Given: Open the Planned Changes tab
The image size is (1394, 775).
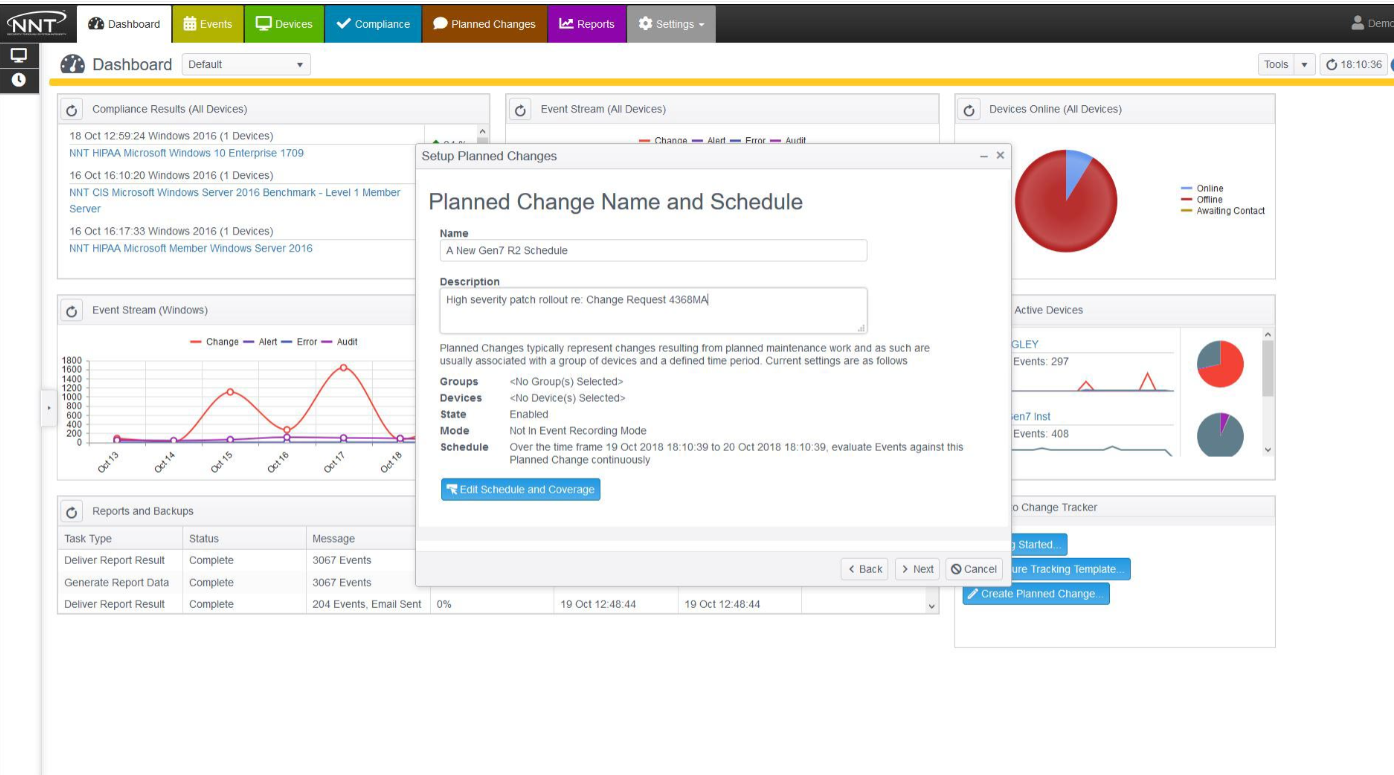Looking at the screenshot, I should coord(484,24).
